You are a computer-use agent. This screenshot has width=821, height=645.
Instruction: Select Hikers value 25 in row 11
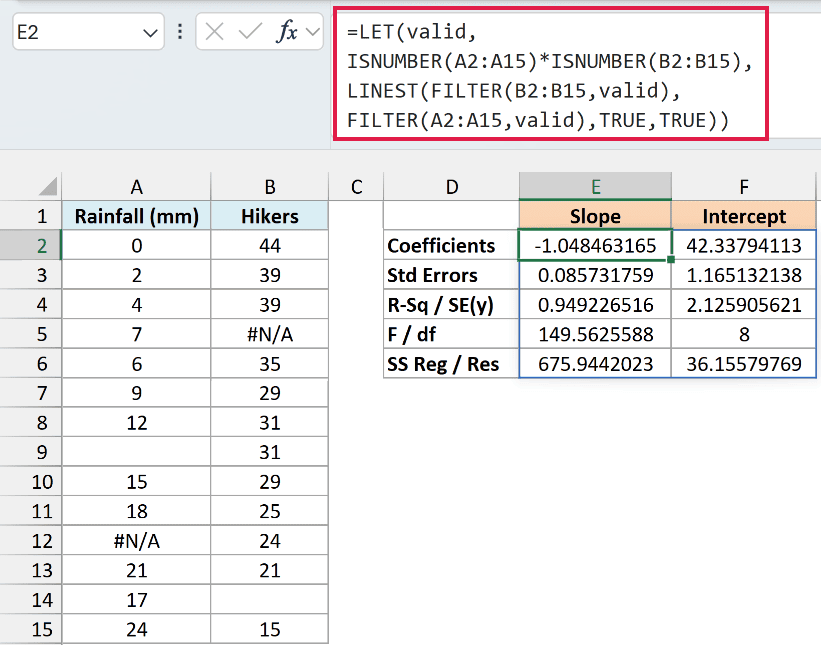(270, 511)
